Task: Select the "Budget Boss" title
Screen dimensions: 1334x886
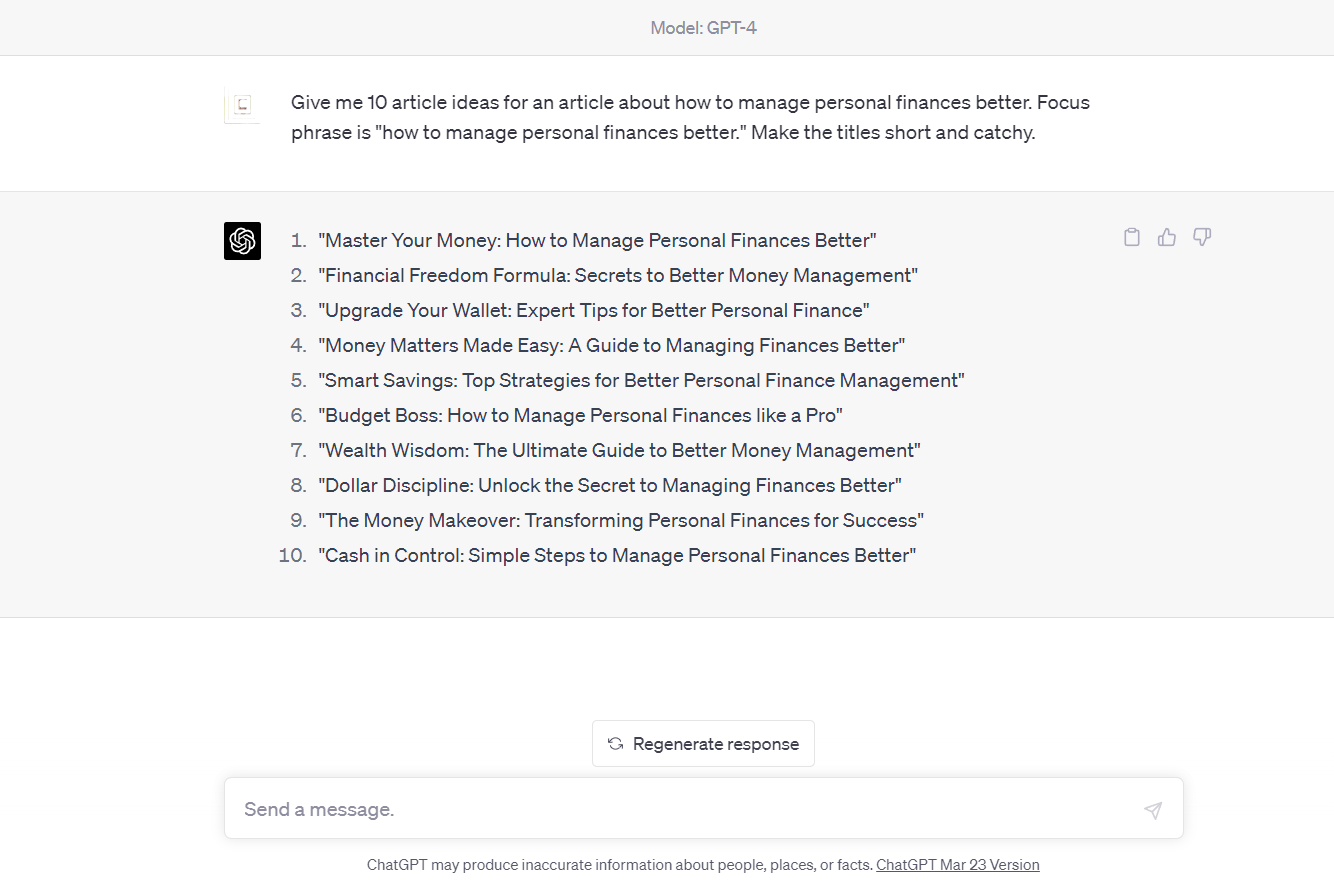Action: click(580, 415)
